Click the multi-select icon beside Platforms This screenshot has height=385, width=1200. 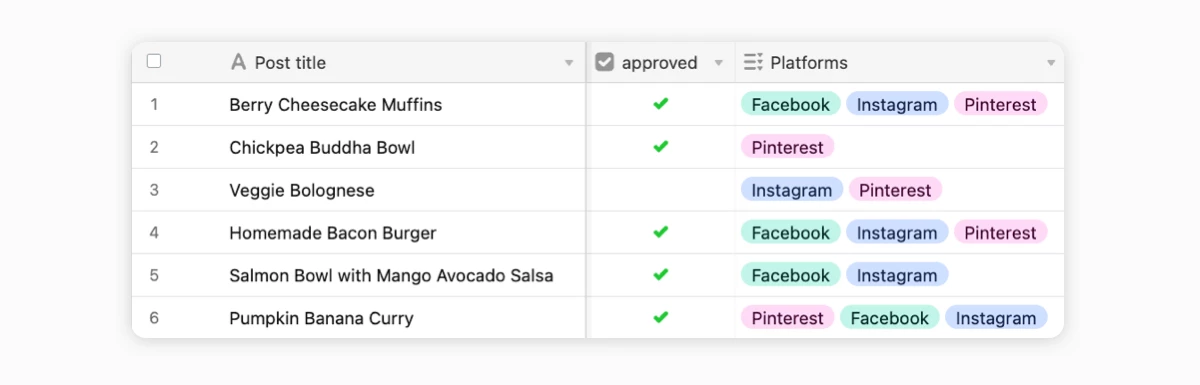coord(753,62)
